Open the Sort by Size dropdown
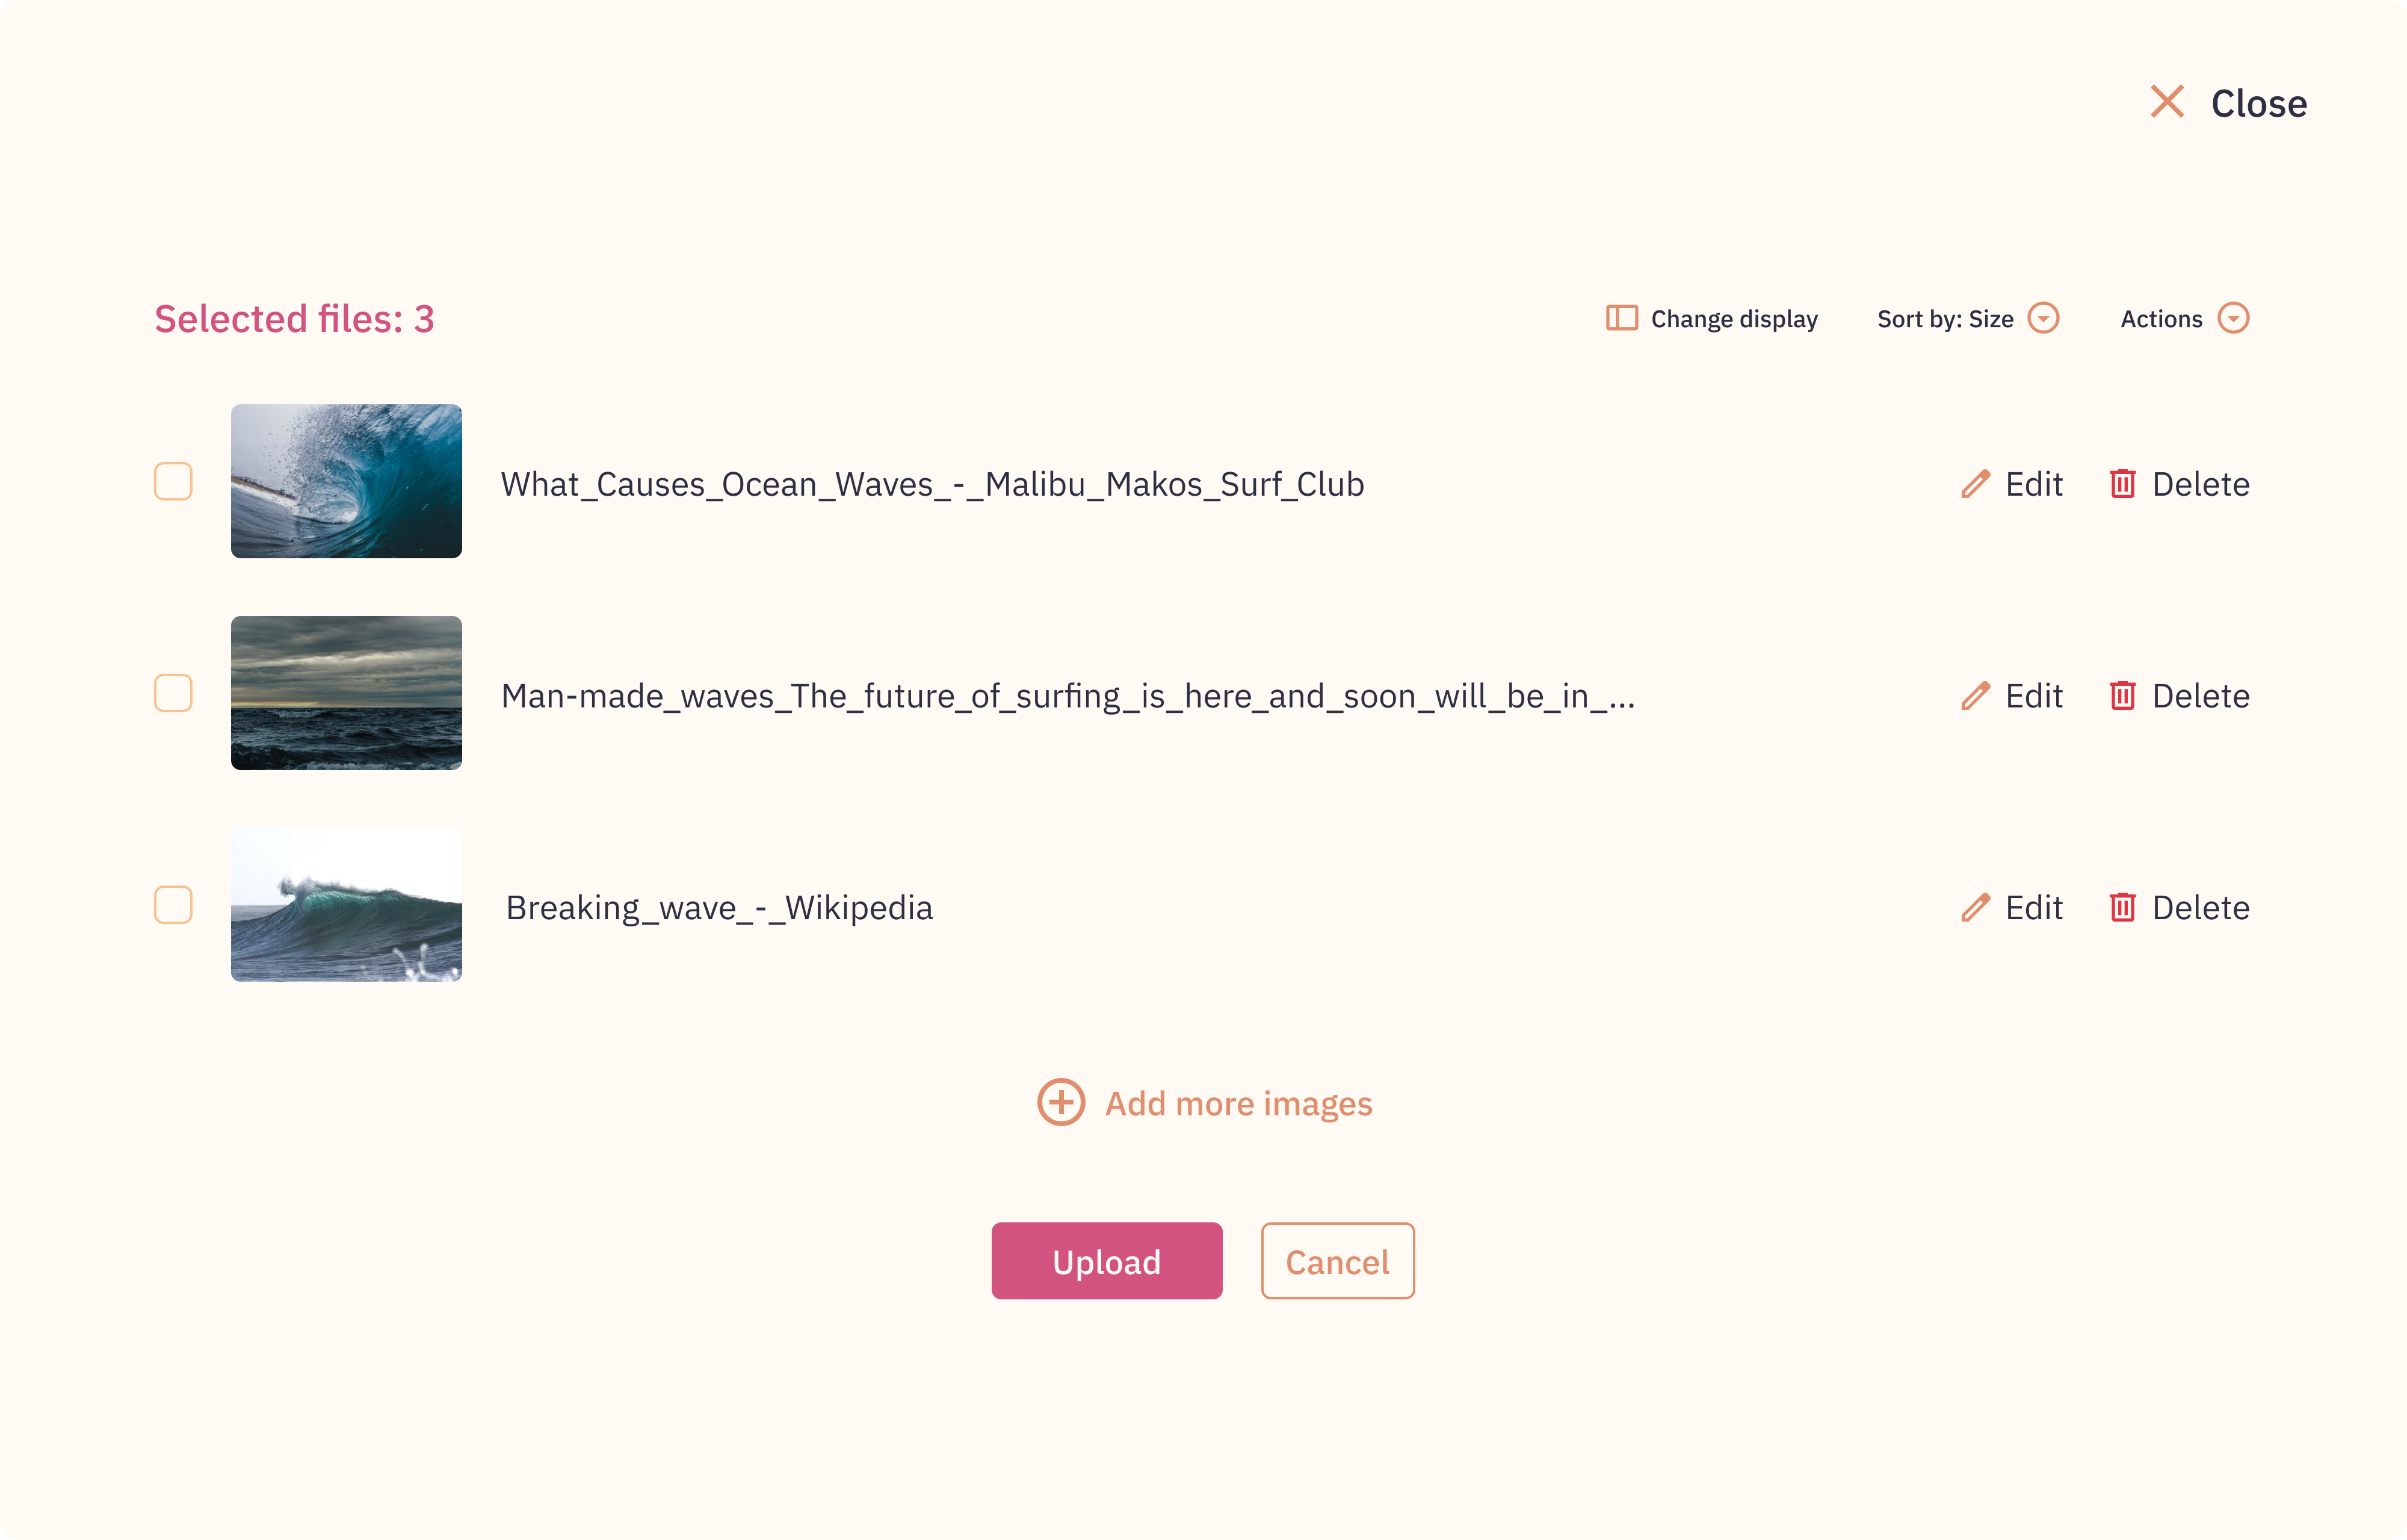Image resolution: width=2407 pixels, height=1540 pixels. (2042, 318)
